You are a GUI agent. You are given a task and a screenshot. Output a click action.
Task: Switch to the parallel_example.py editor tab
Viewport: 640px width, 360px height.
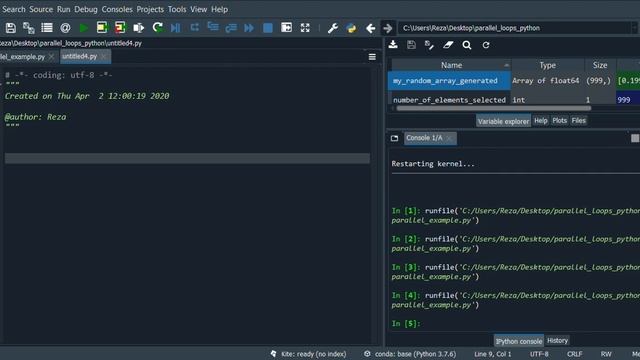point(22,57)
